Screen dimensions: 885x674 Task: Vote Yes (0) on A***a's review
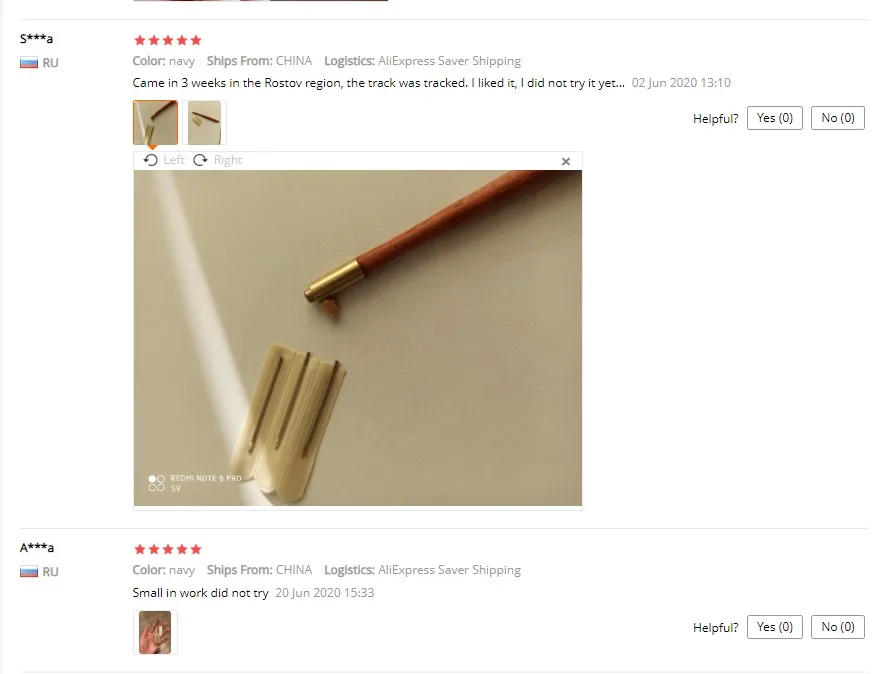[x=774, y=627]
